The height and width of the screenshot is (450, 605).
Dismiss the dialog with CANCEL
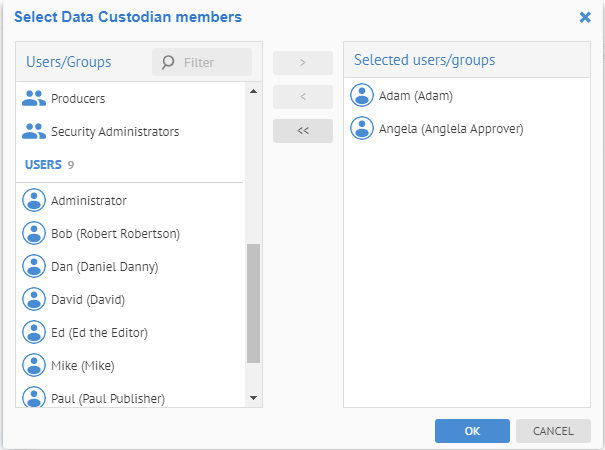[x=553, y=431]
